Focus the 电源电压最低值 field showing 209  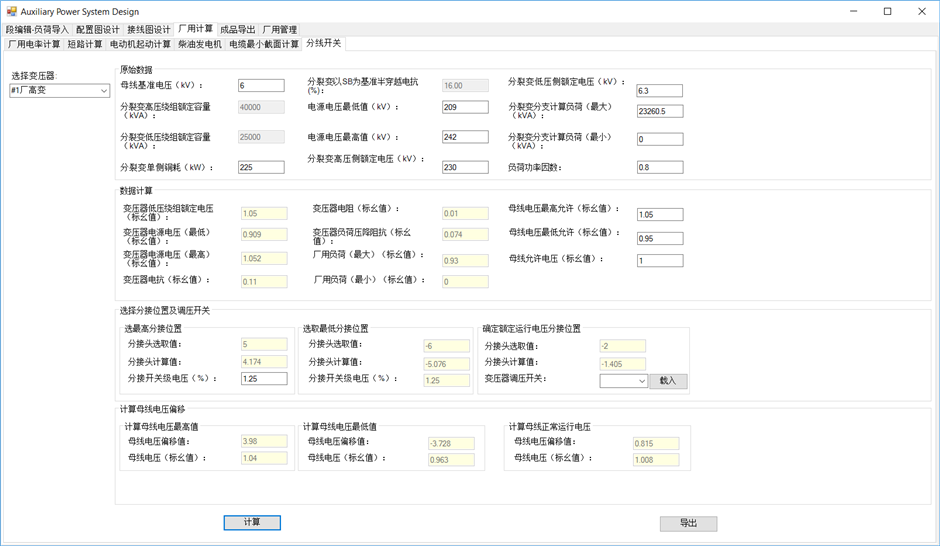pyautogui.click(x=465, y=107)
